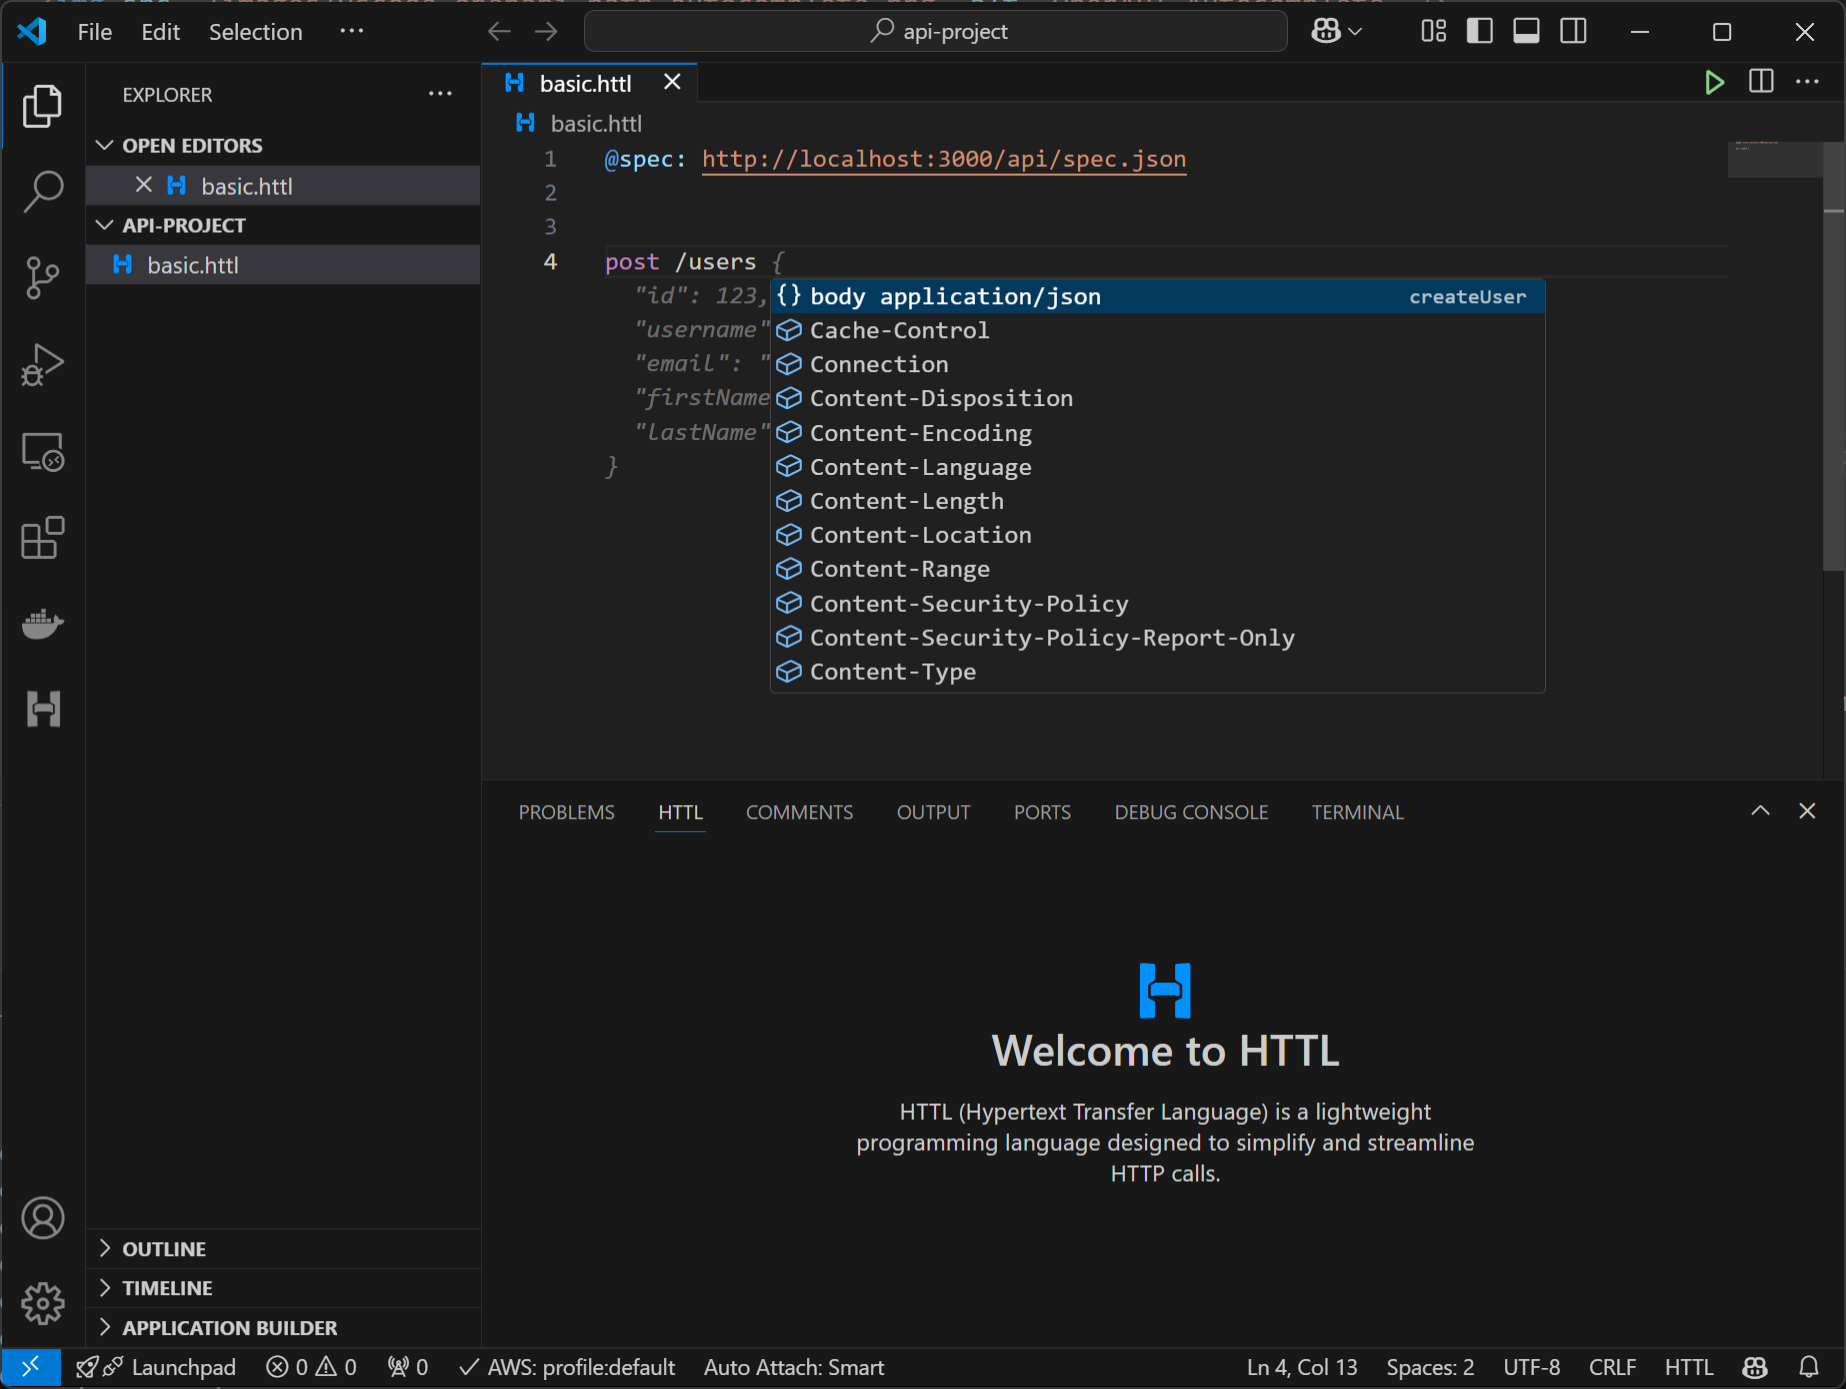Switch to the Ports panel tab
The image size is (1846, 1389).
[1042, 812]
